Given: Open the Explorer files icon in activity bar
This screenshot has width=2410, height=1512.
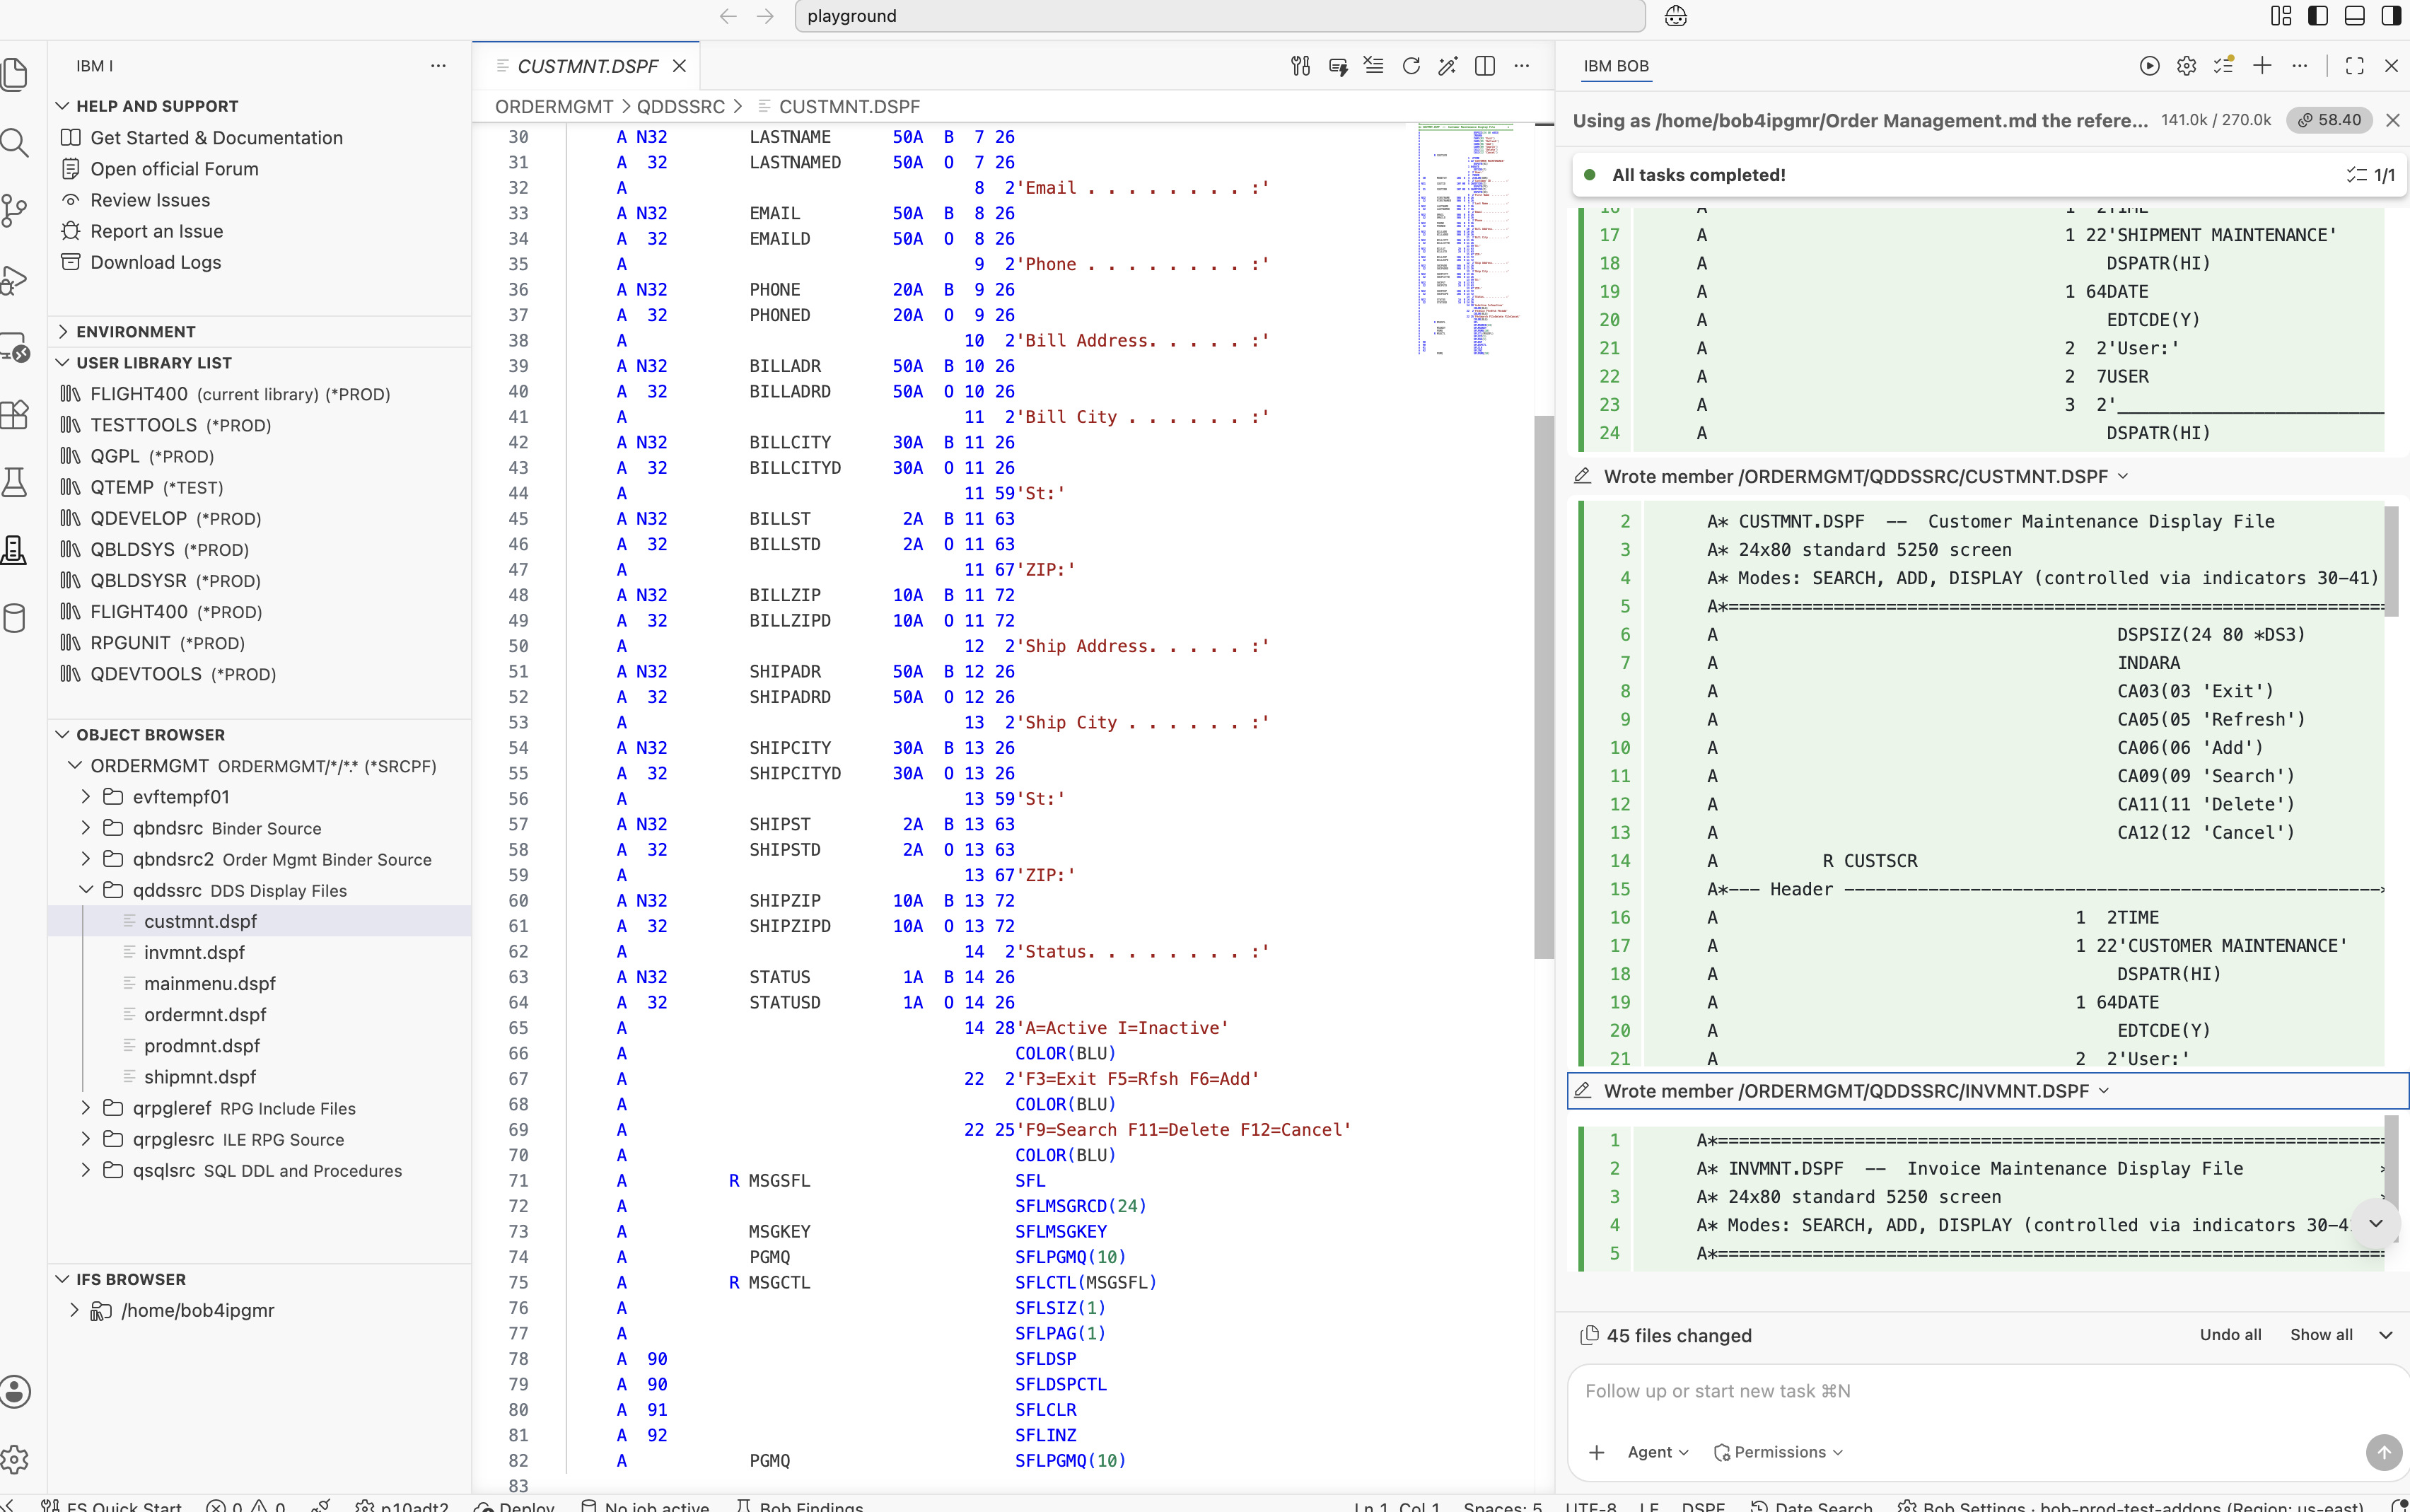Looking at the screenshot, I should coord(14,75).
